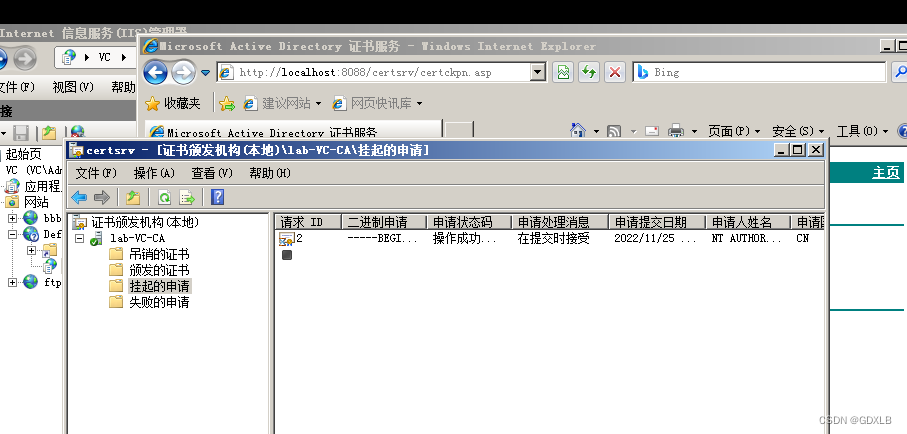Open 吊销的证书 folder

tap(159, 254)
